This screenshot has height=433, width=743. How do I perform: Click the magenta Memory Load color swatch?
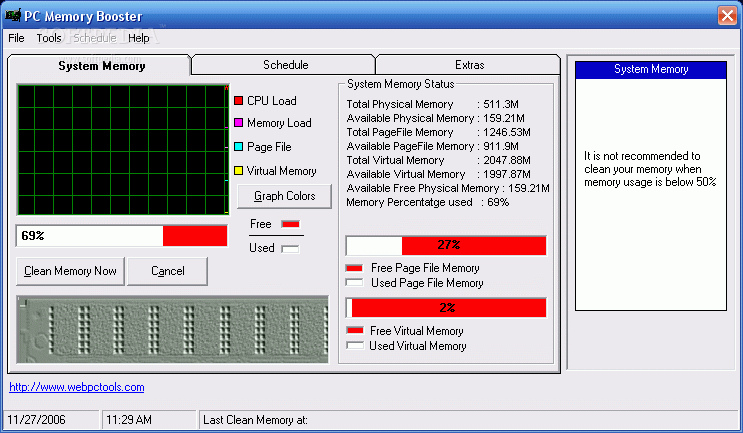(238, 123)
